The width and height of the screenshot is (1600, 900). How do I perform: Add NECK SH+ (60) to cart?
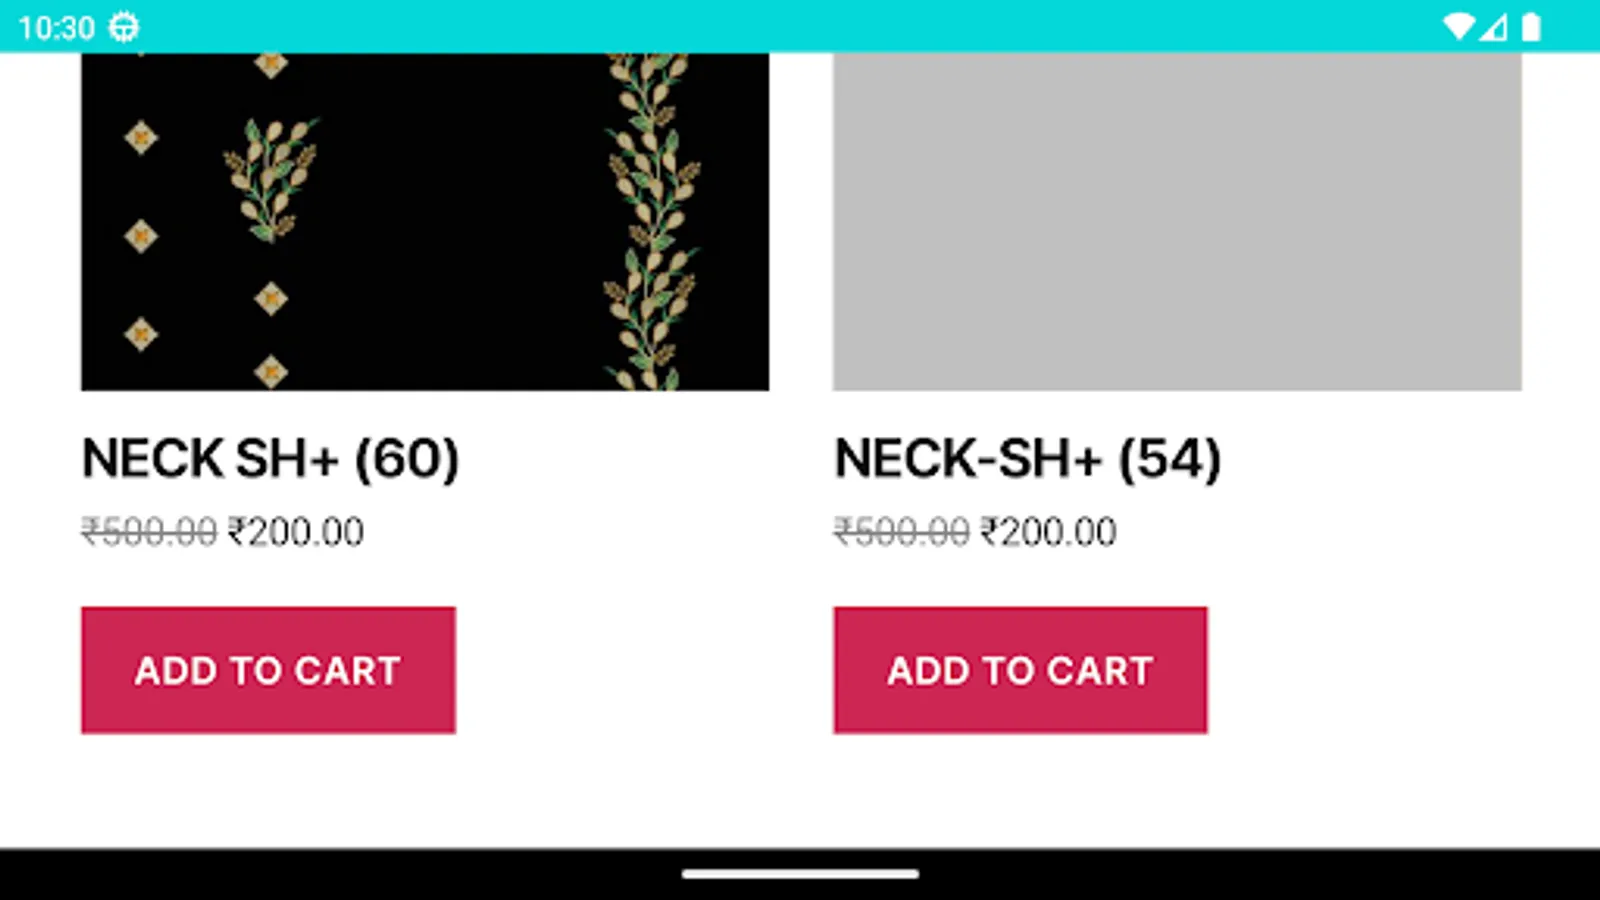point(268,670)
